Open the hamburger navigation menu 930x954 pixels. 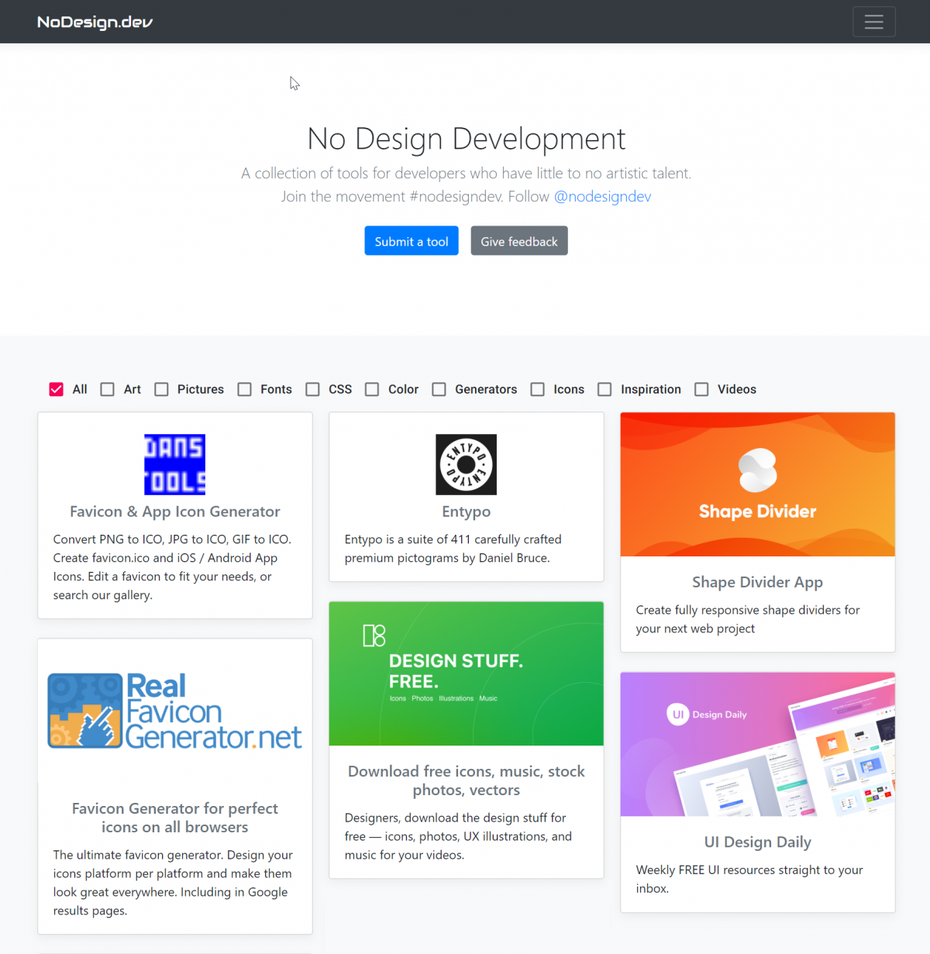tap(873, 22)
